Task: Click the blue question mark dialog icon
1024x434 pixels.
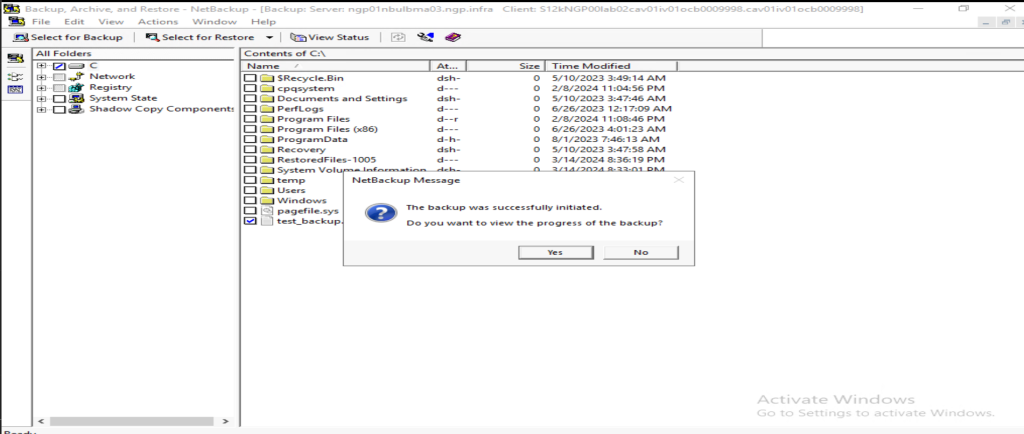Action: (381, 213)
